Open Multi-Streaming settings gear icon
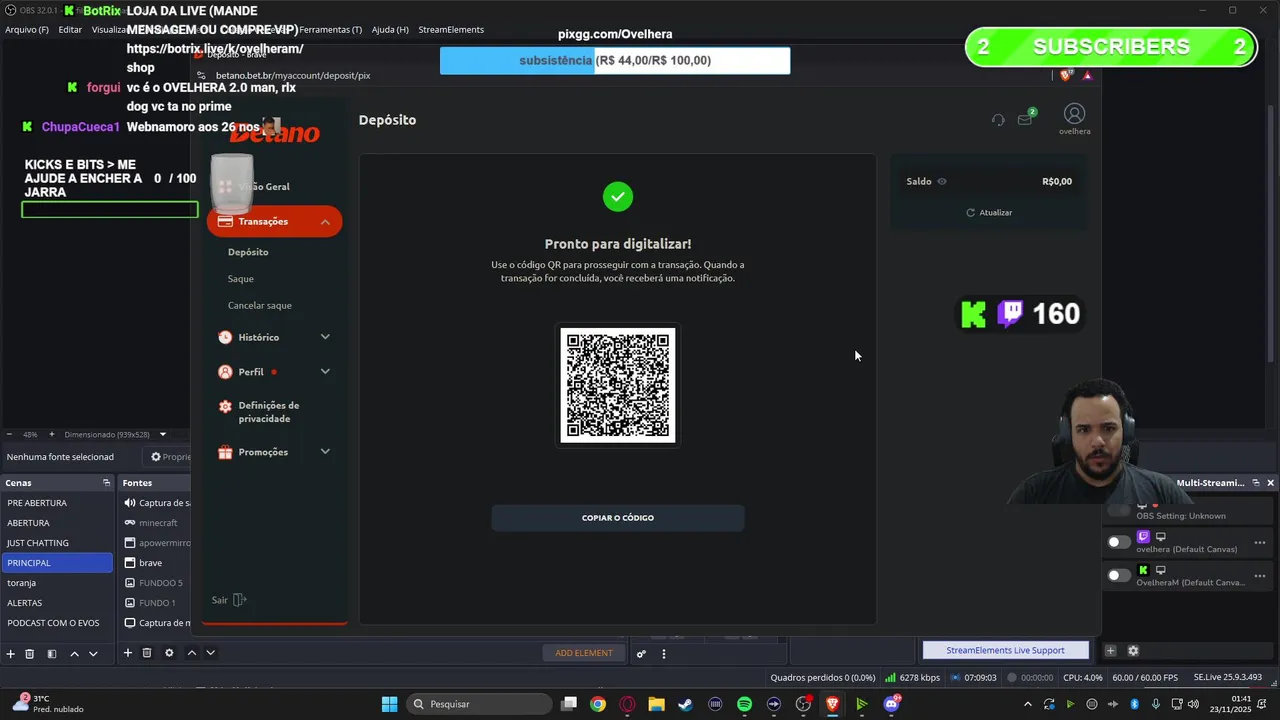Viewport: 1280px width, 720px height. coord(1133,650)
